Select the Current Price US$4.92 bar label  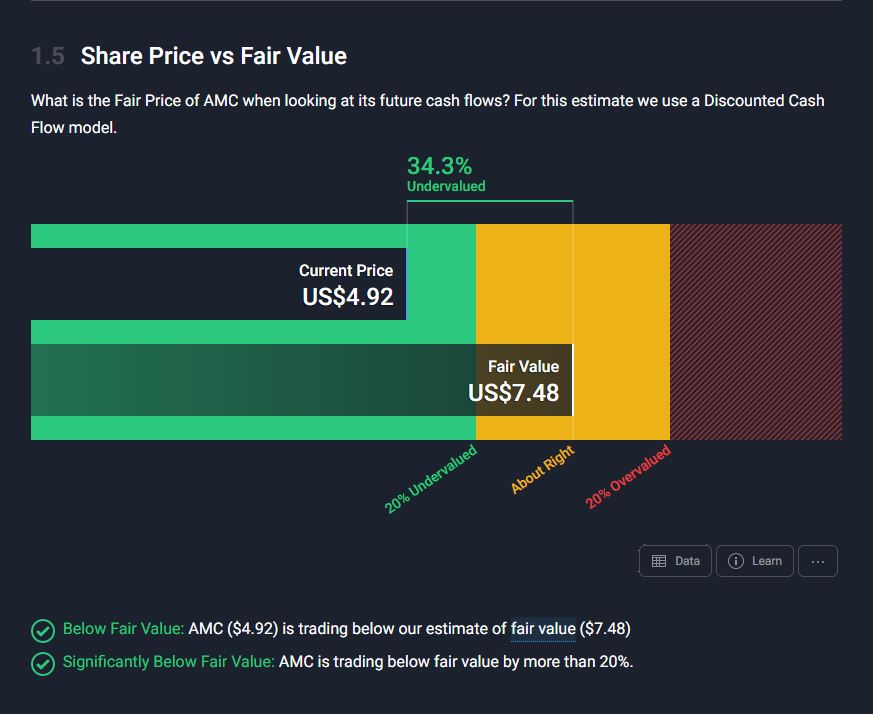[x=347, y=285]
